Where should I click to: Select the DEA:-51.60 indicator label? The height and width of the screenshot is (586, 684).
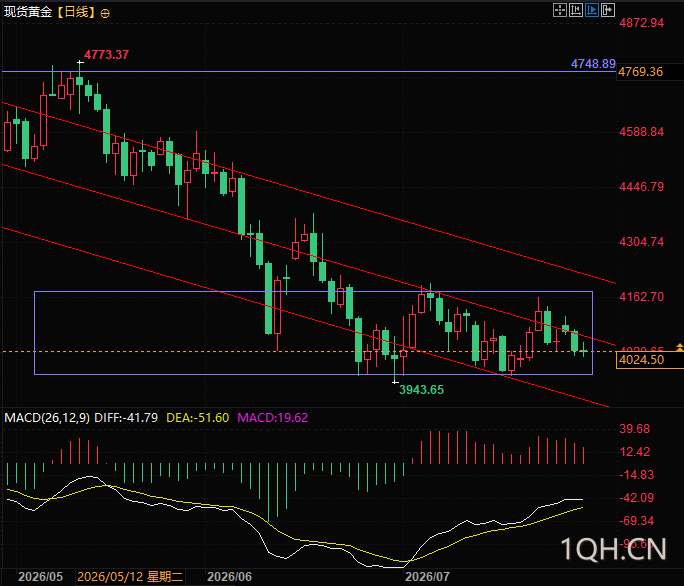198,418
